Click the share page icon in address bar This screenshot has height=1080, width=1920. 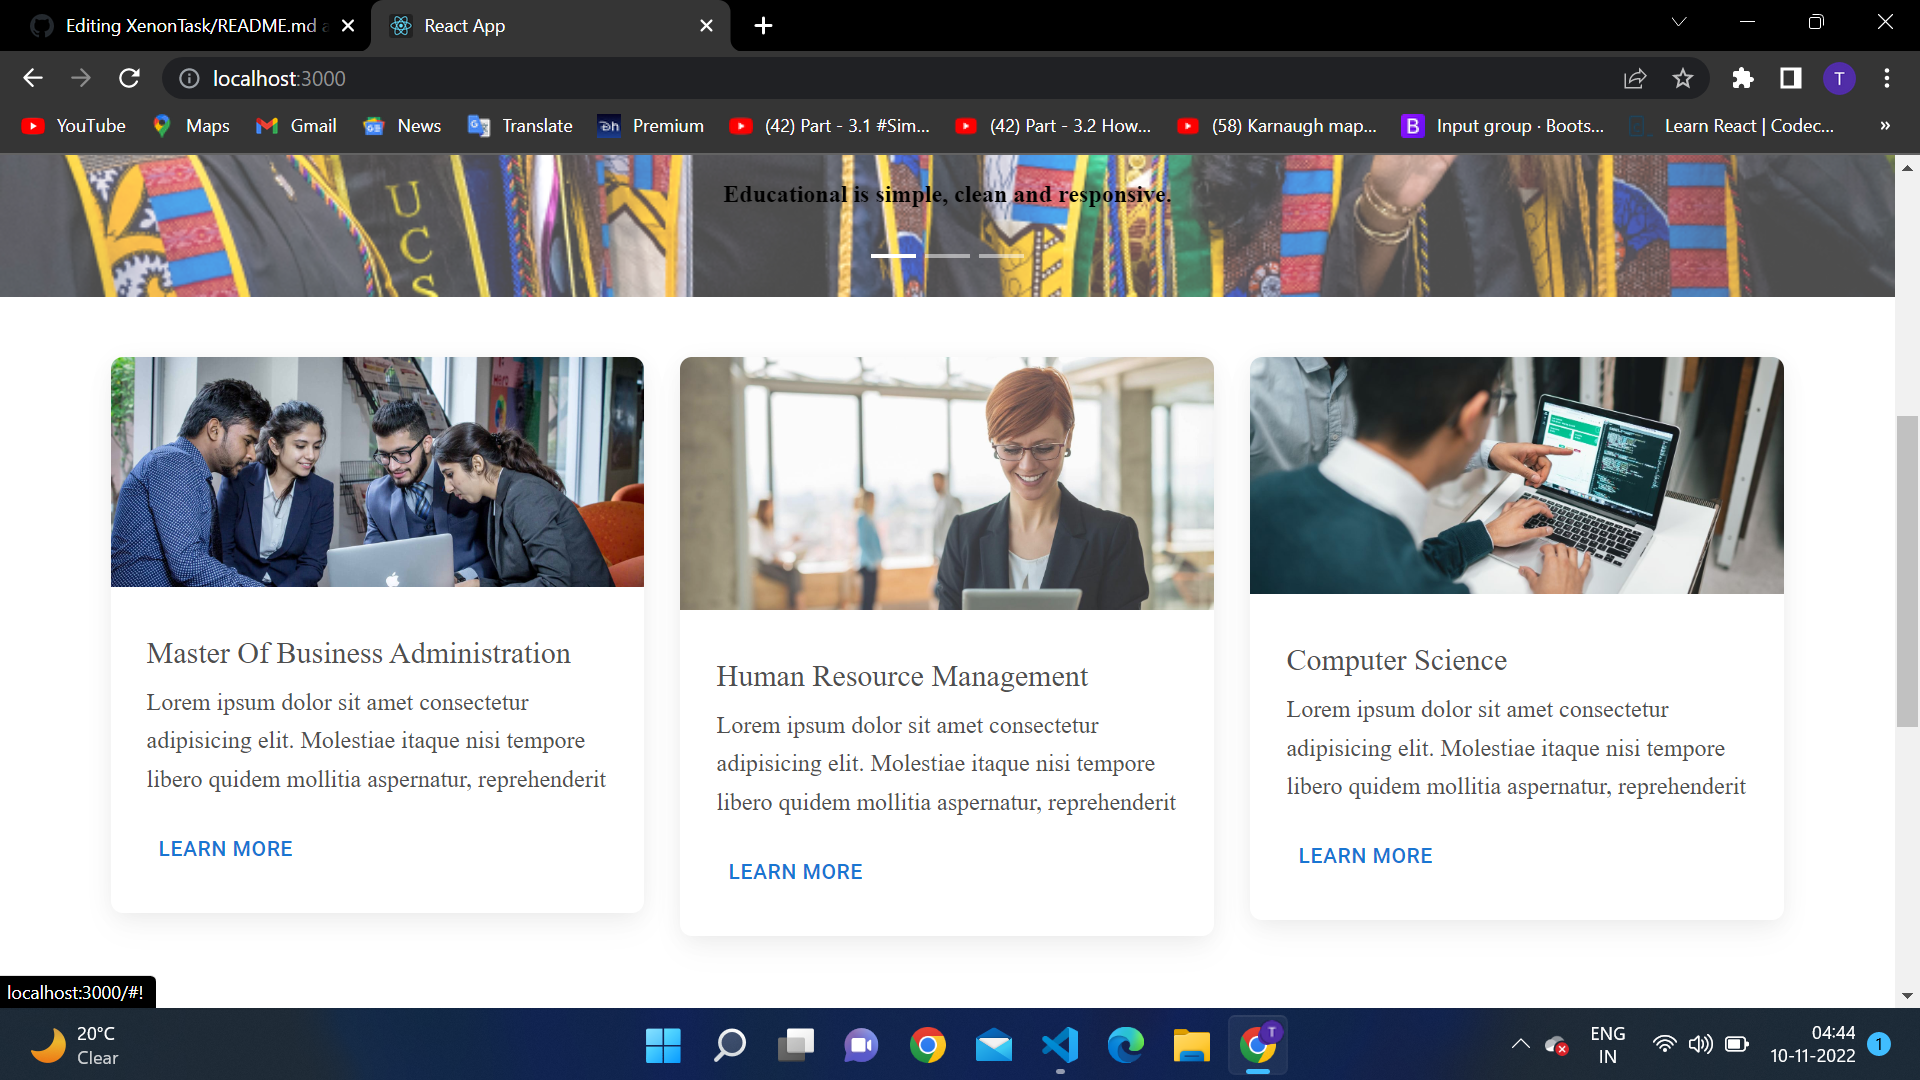click(x=1635, y=78)
